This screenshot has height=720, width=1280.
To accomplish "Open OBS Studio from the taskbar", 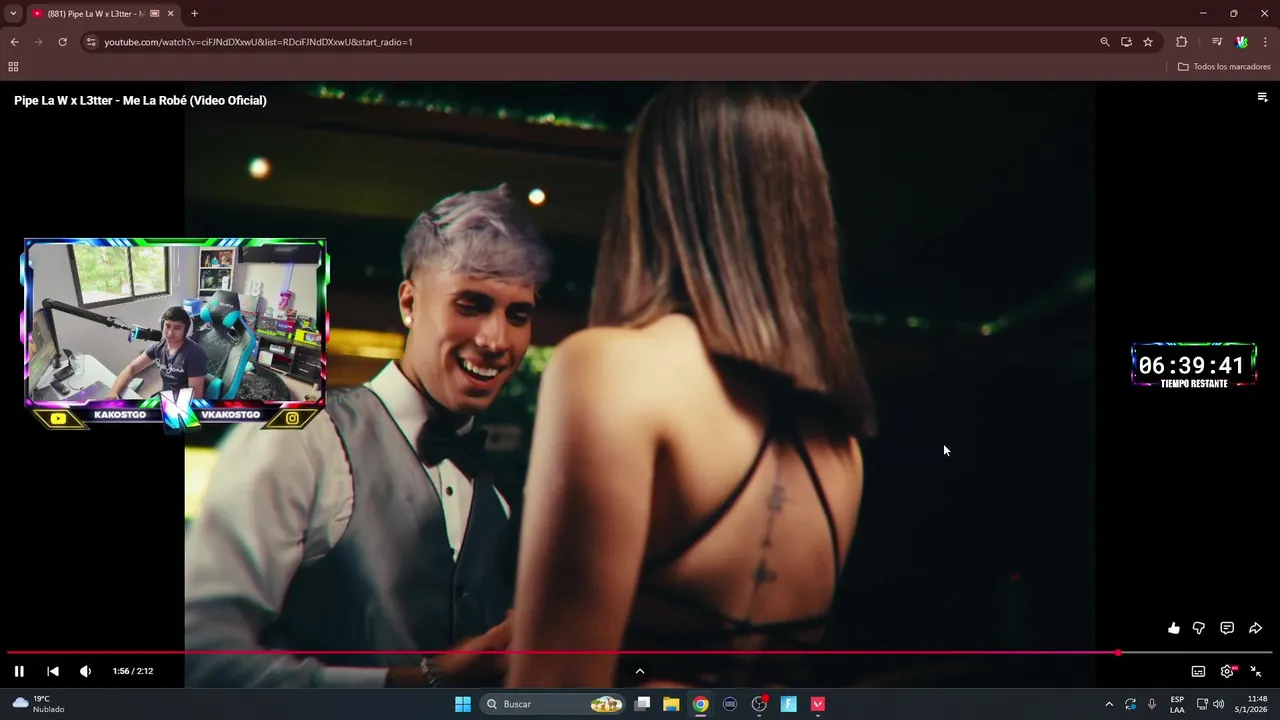I will click(x=759, y=704).
